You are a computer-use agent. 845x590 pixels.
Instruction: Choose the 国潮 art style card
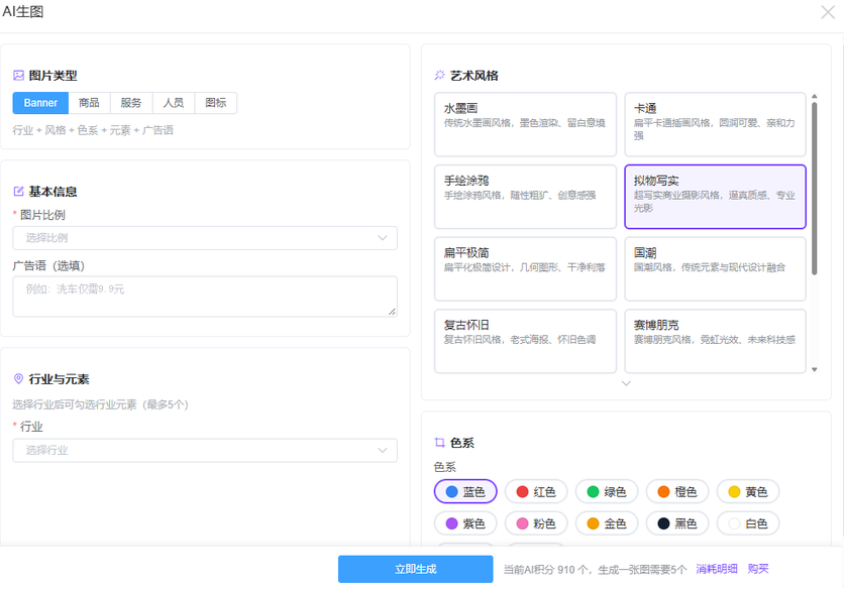coord(715,269)
